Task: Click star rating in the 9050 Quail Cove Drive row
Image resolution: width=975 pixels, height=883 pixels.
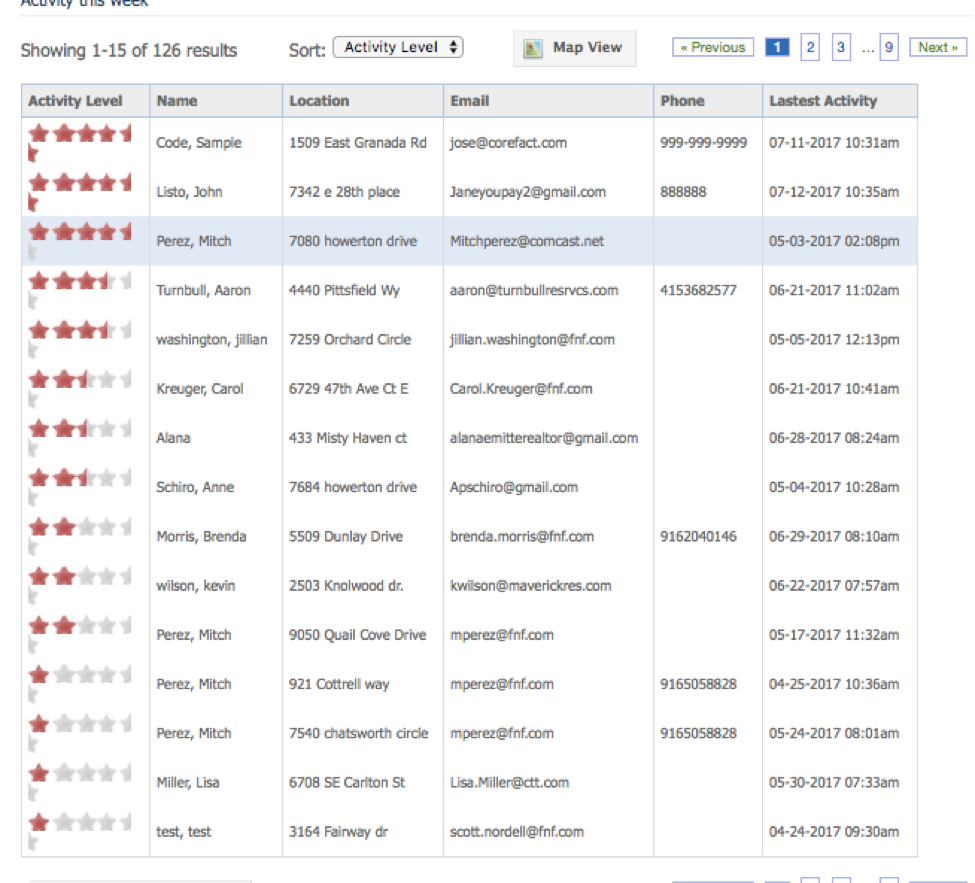Action: pos(80,634)
